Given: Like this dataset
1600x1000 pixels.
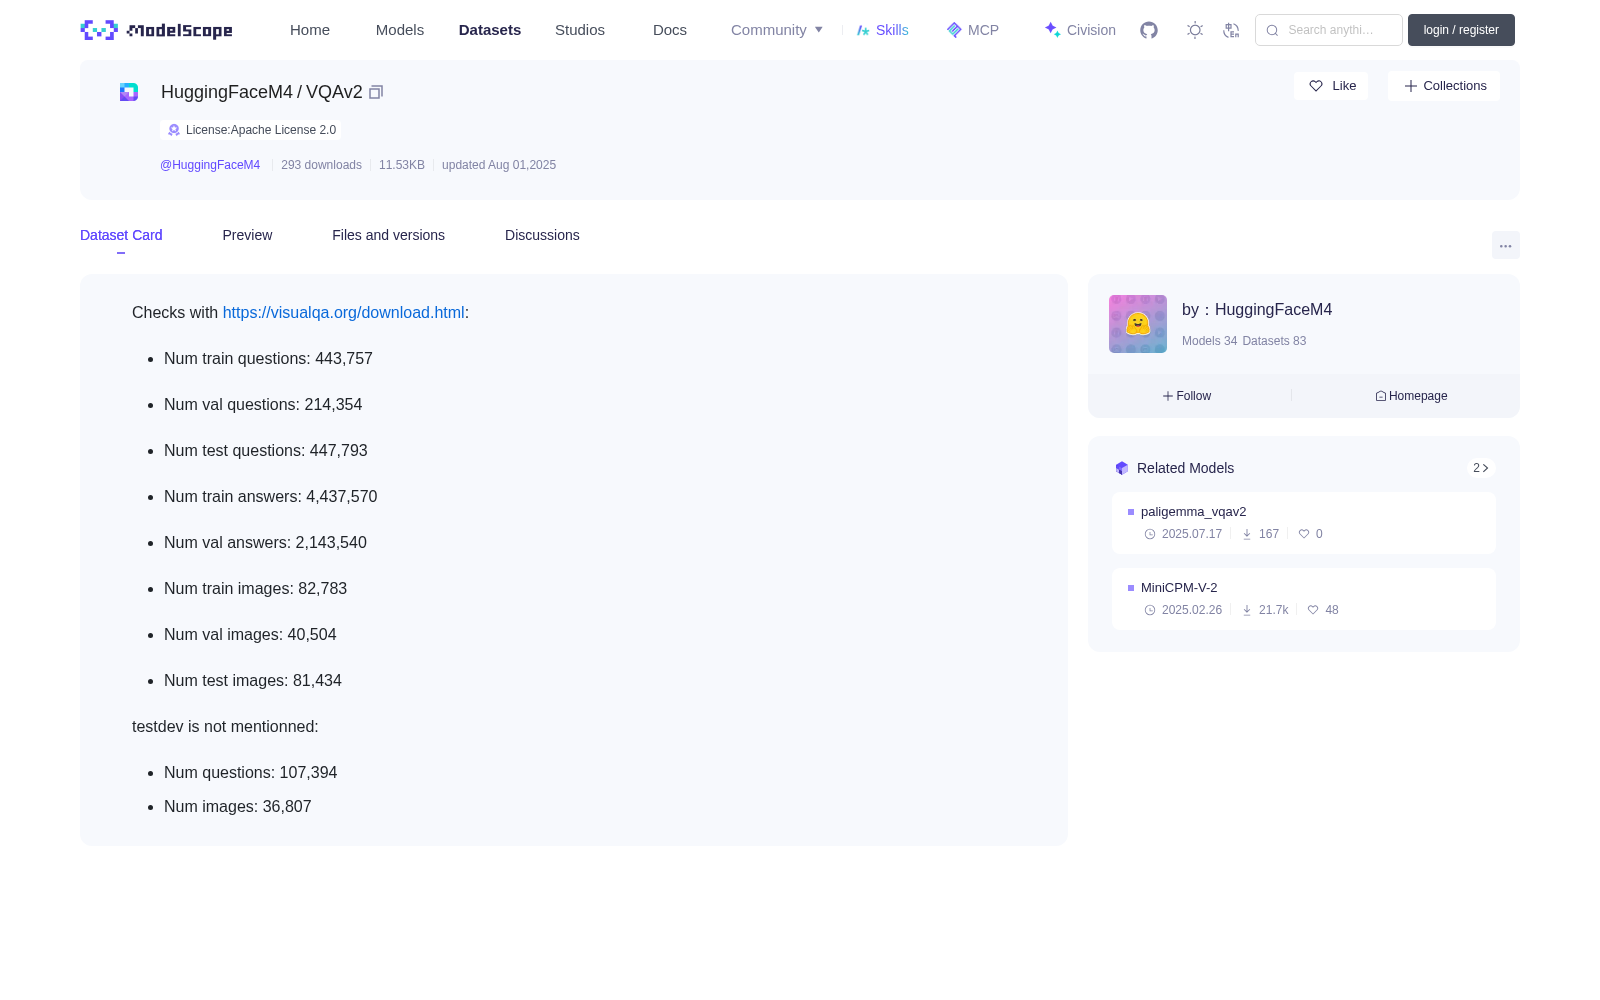Looking at the screenshot, I should click(x=1331, y=86).
